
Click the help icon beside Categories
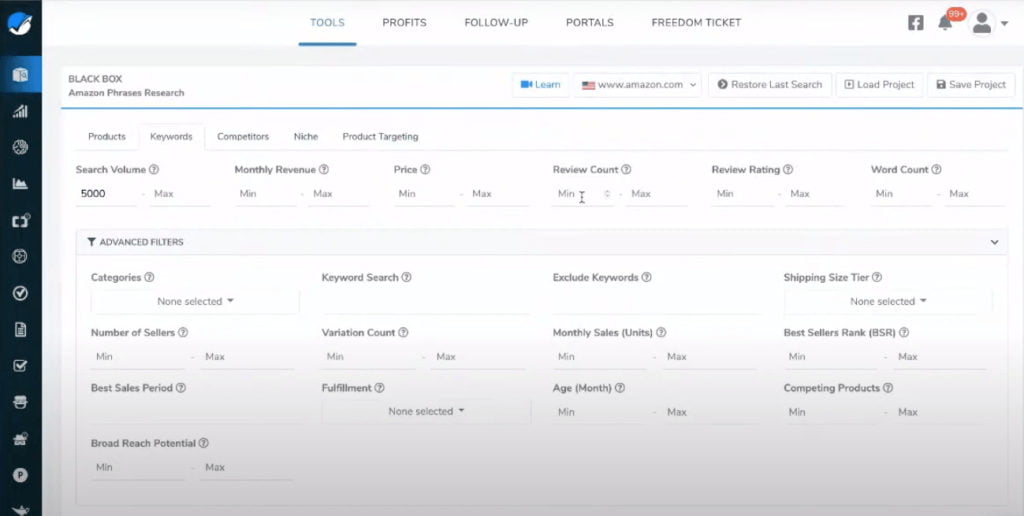(149, 277)
